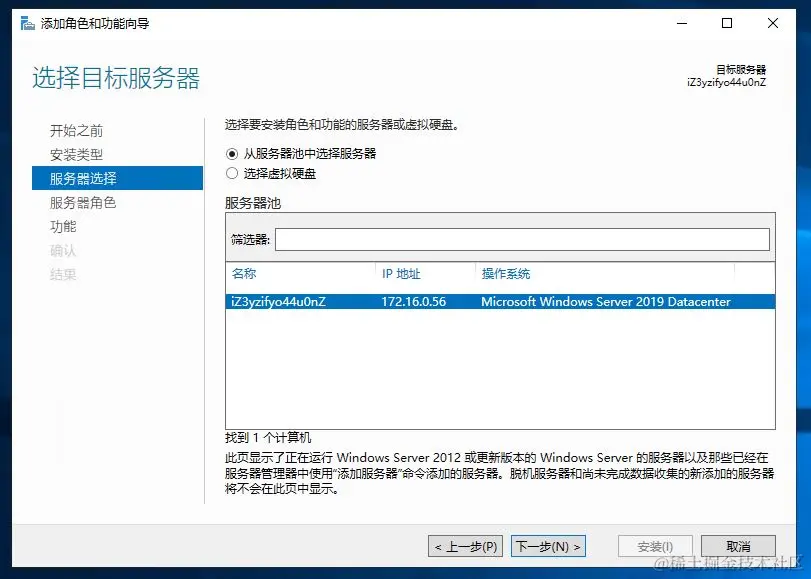Image resolution: width=811 pixels, height=579 pixels.
Task: Go to 服务器角色 step
Action: pyautogui.click(x=83, y=202)
